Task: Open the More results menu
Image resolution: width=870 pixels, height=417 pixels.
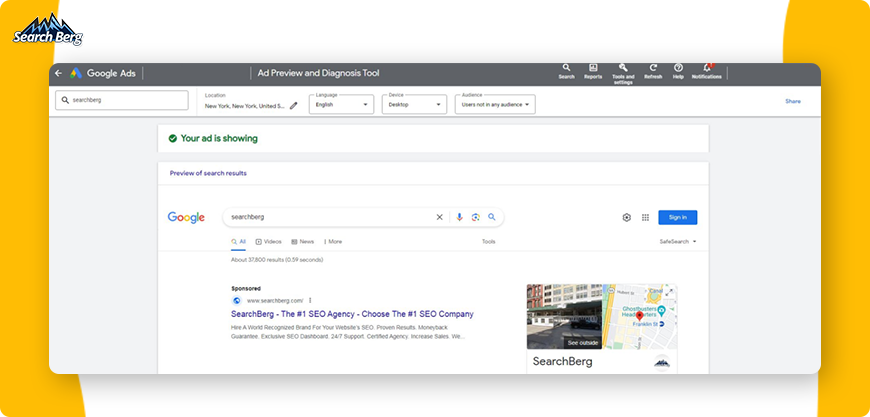Action: (x=333, y=242)
